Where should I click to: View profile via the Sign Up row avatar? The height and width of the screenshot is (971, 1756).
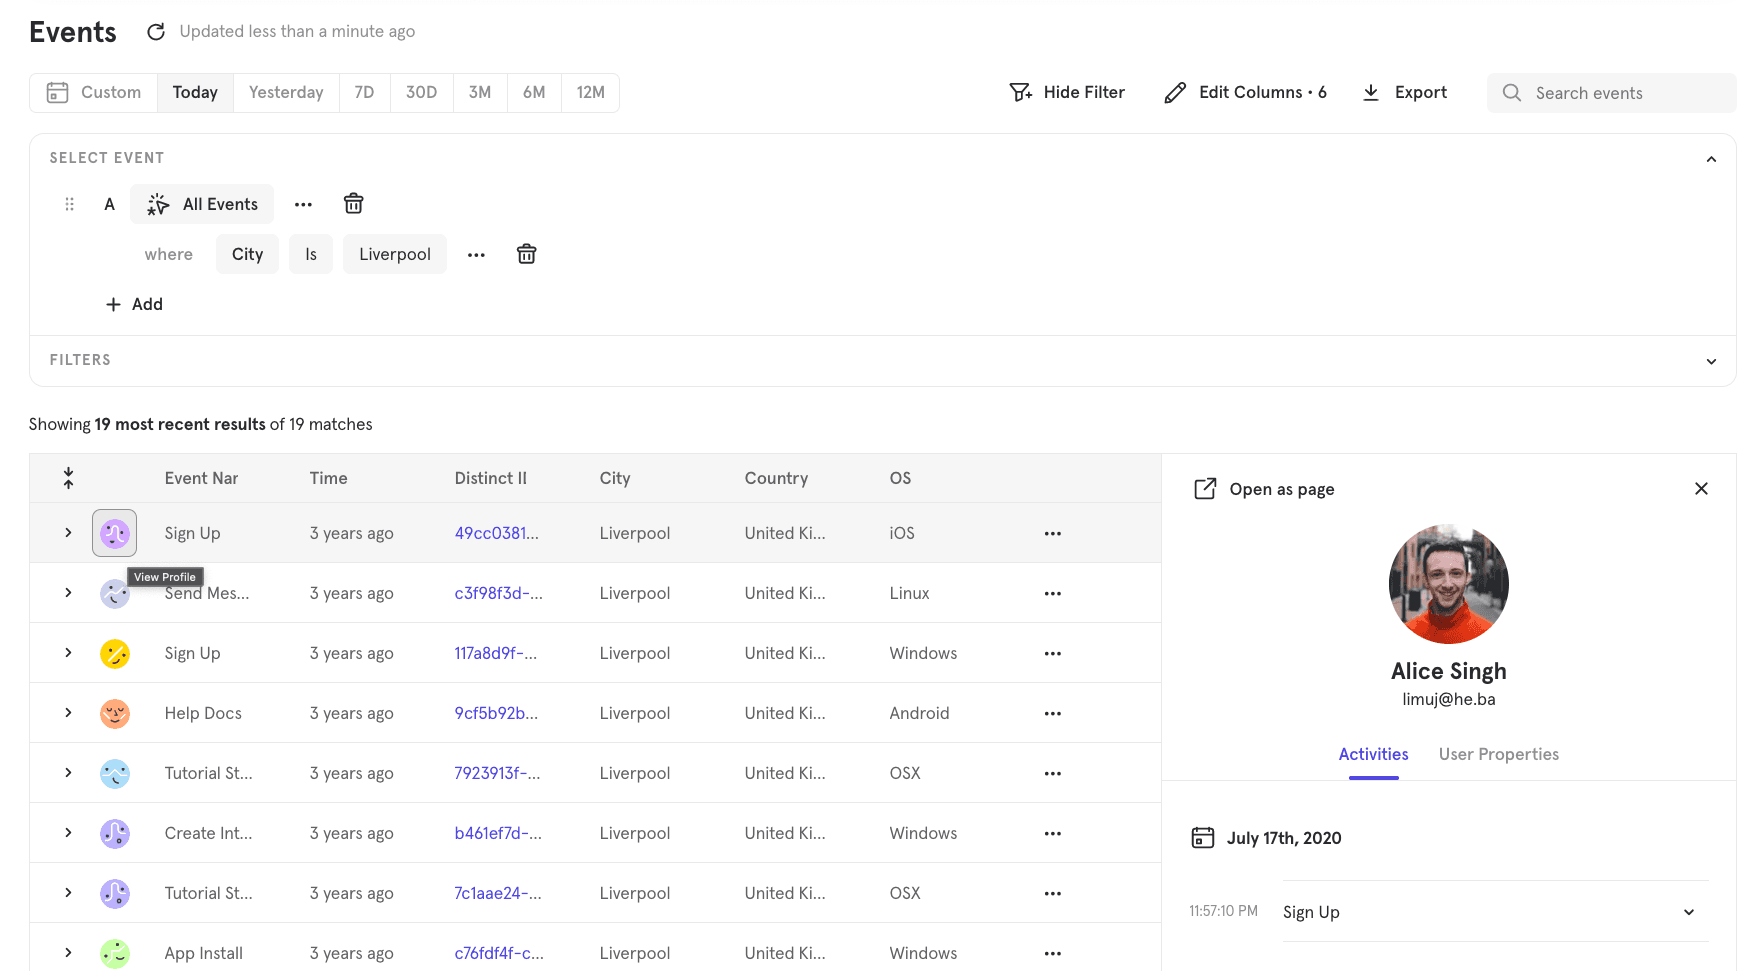tap(114, 533)
